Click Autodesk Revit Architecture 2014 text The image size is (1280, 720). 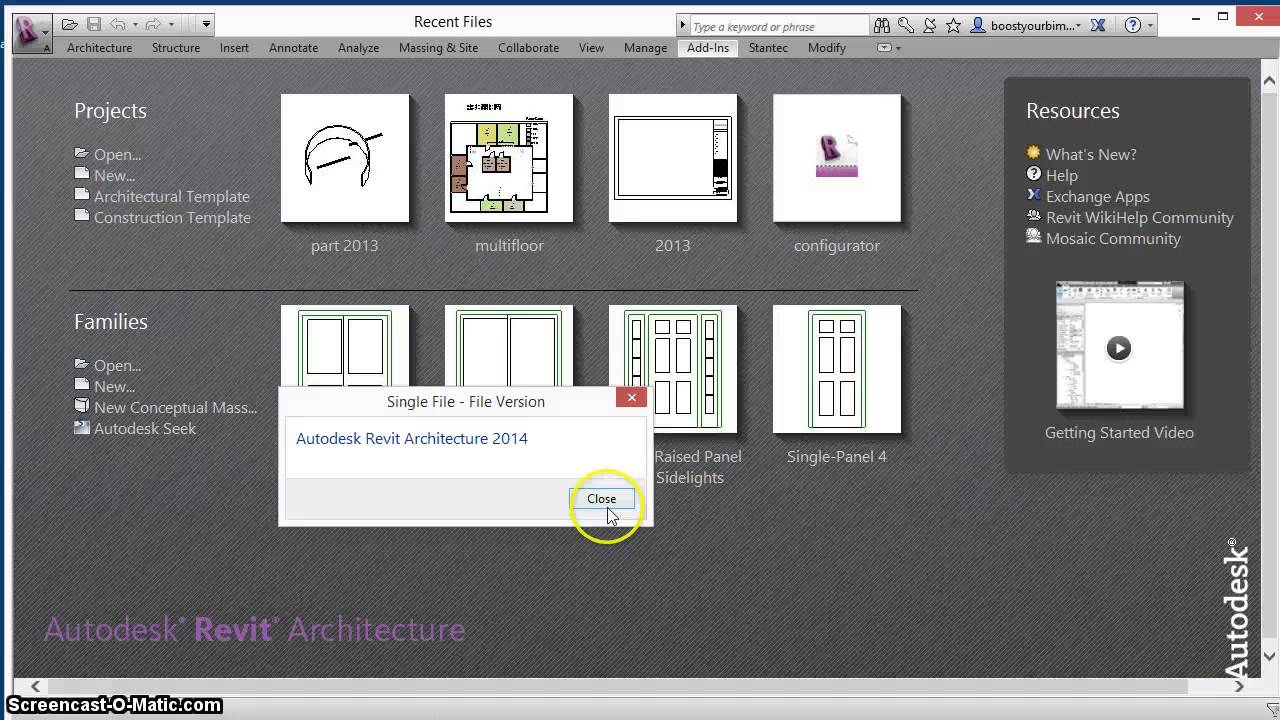[412, 438]
